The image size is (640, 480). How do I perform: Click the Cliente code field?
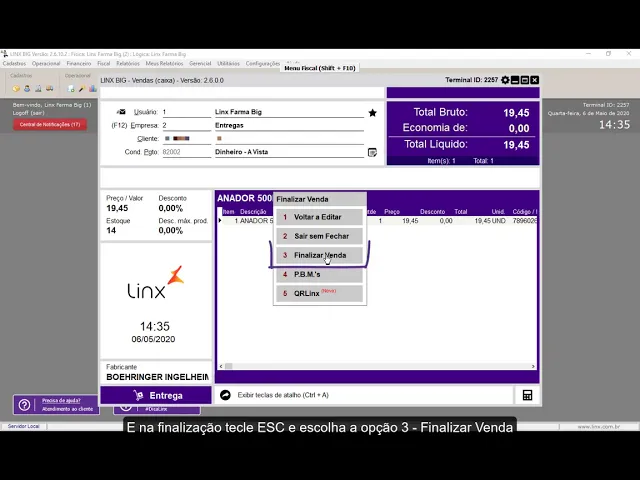coord(187,139)
